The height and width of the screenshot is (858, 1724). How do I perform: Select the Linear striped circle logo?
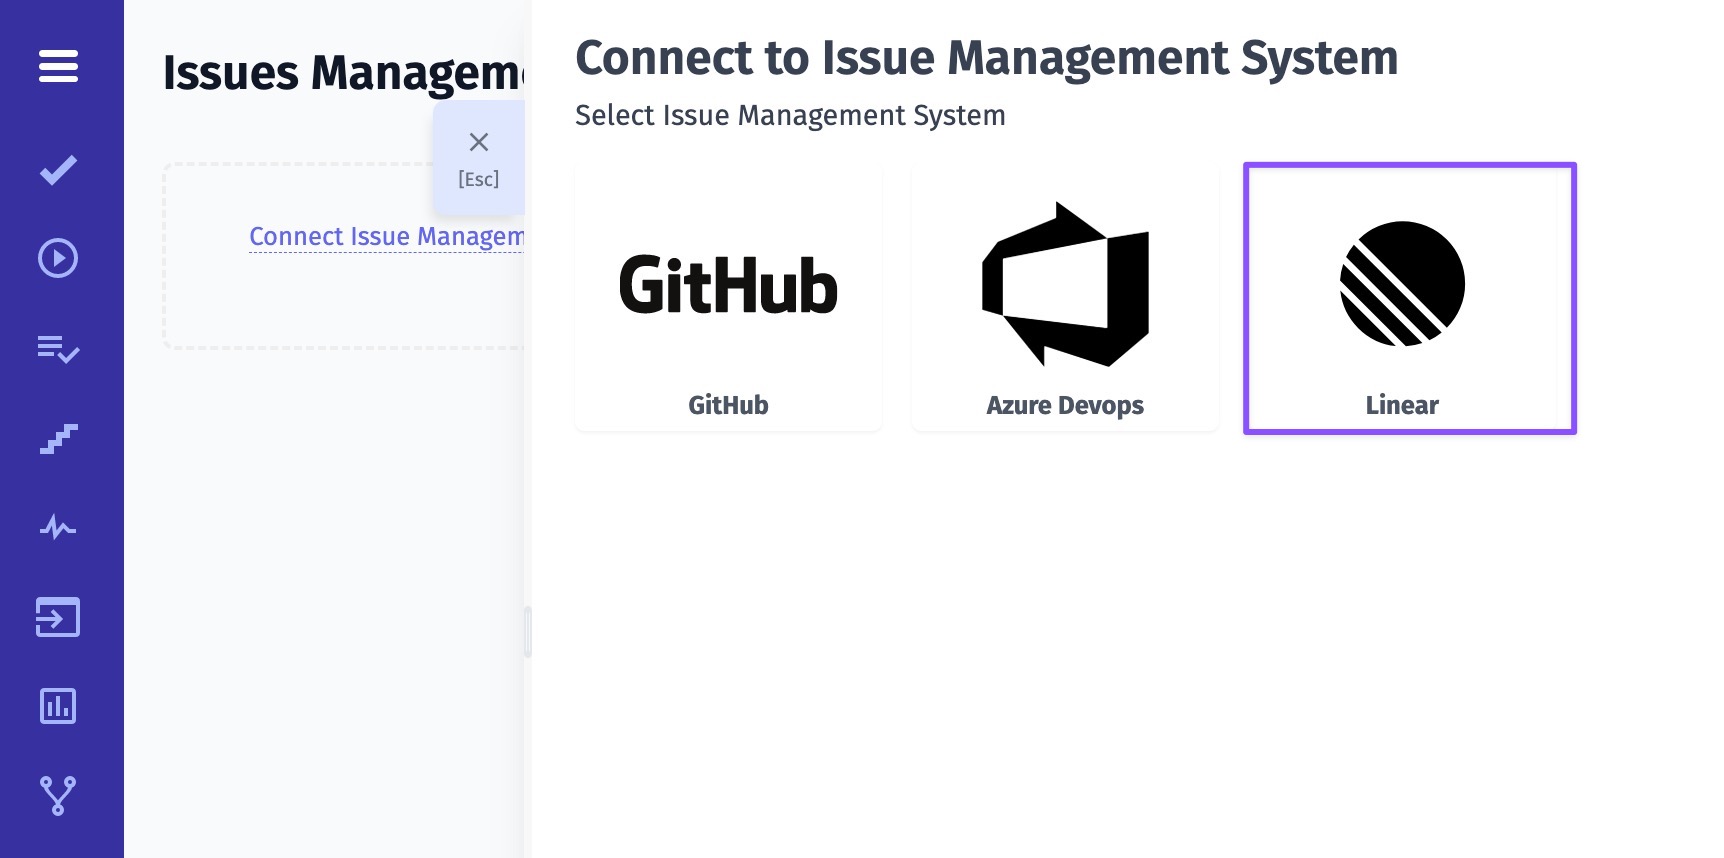(x=1402, y=284)
